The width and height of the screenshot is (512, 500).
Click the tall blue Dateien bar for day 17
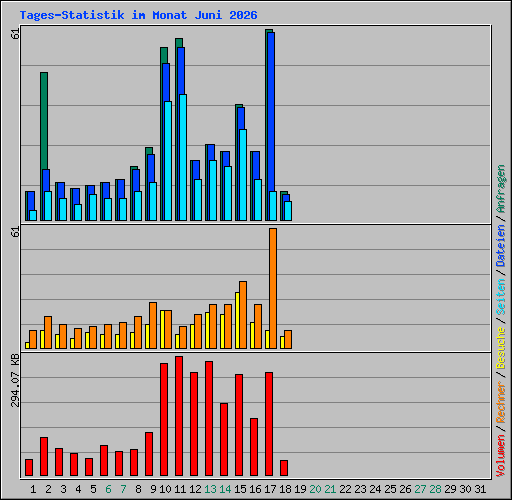[271, 112]
